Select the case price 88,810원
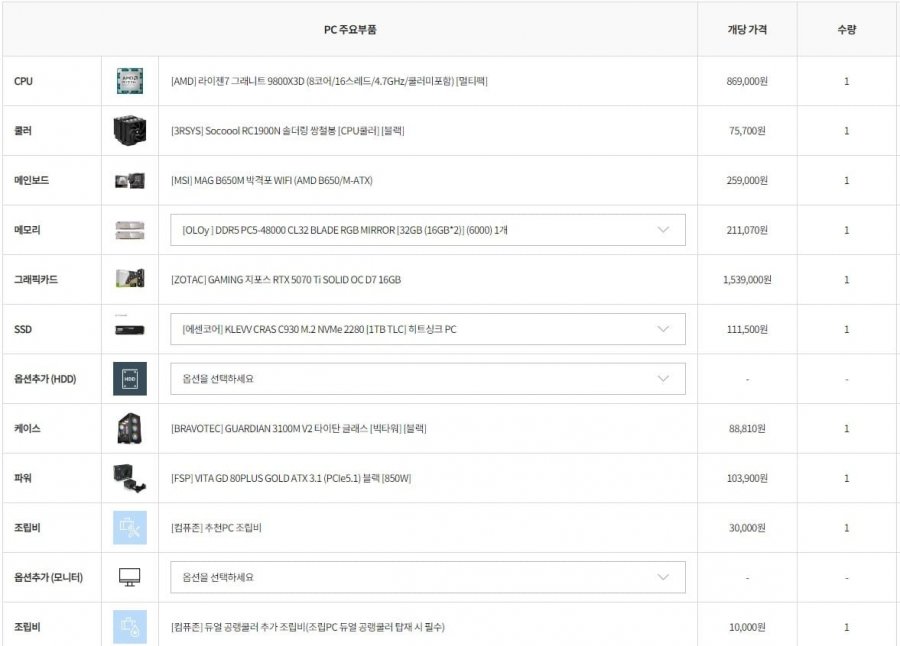The image size is (900, 646). [x=747, y=428]
